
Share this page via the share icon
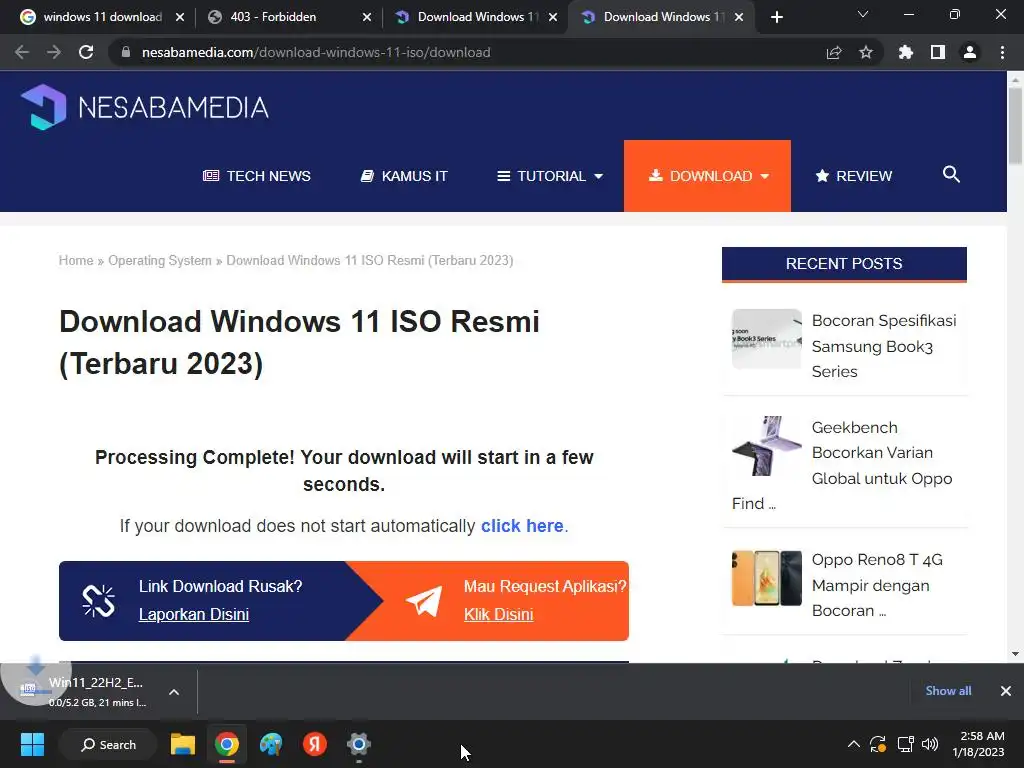tap(834, 52)
